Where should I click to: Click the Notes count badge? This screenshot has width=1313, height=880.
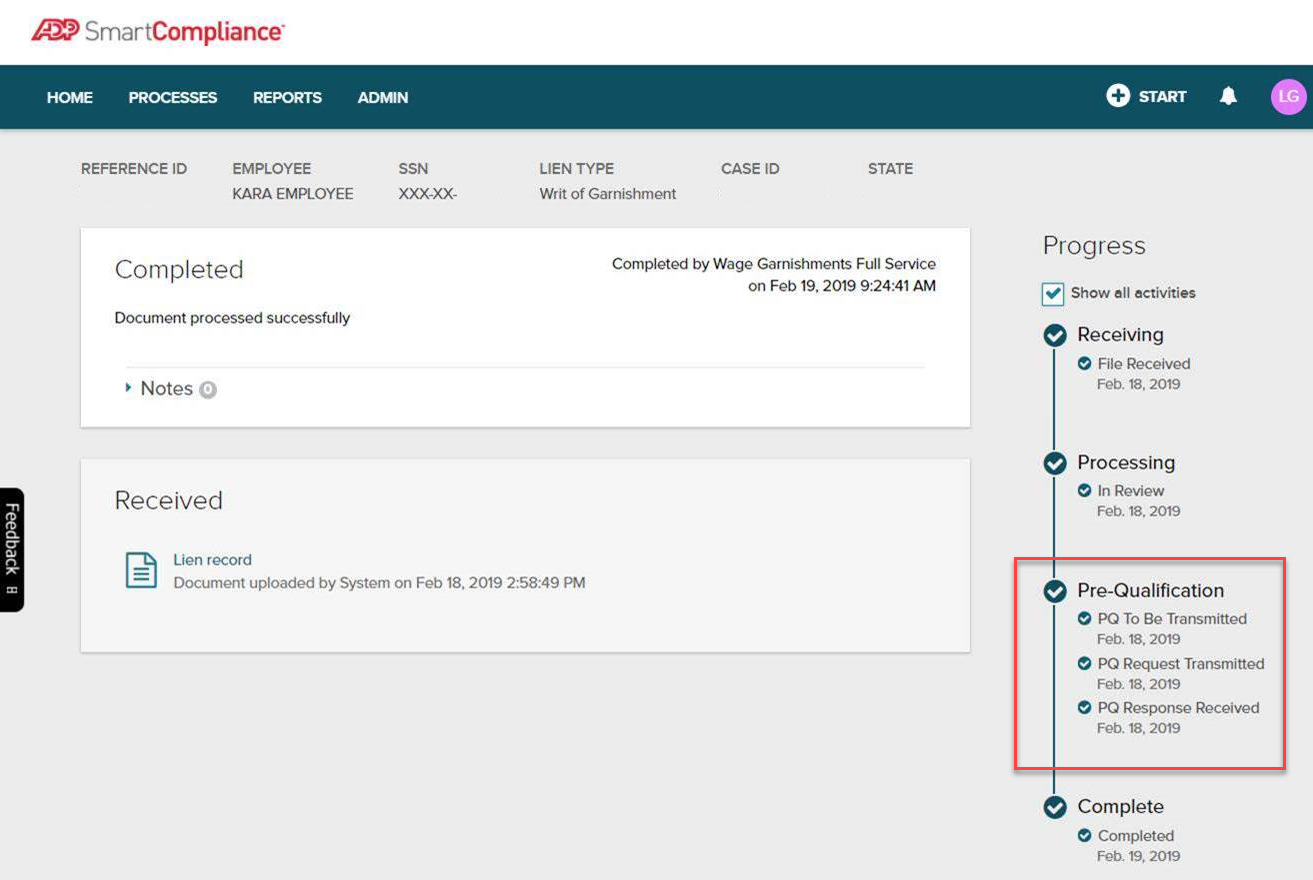coord(208,390)
